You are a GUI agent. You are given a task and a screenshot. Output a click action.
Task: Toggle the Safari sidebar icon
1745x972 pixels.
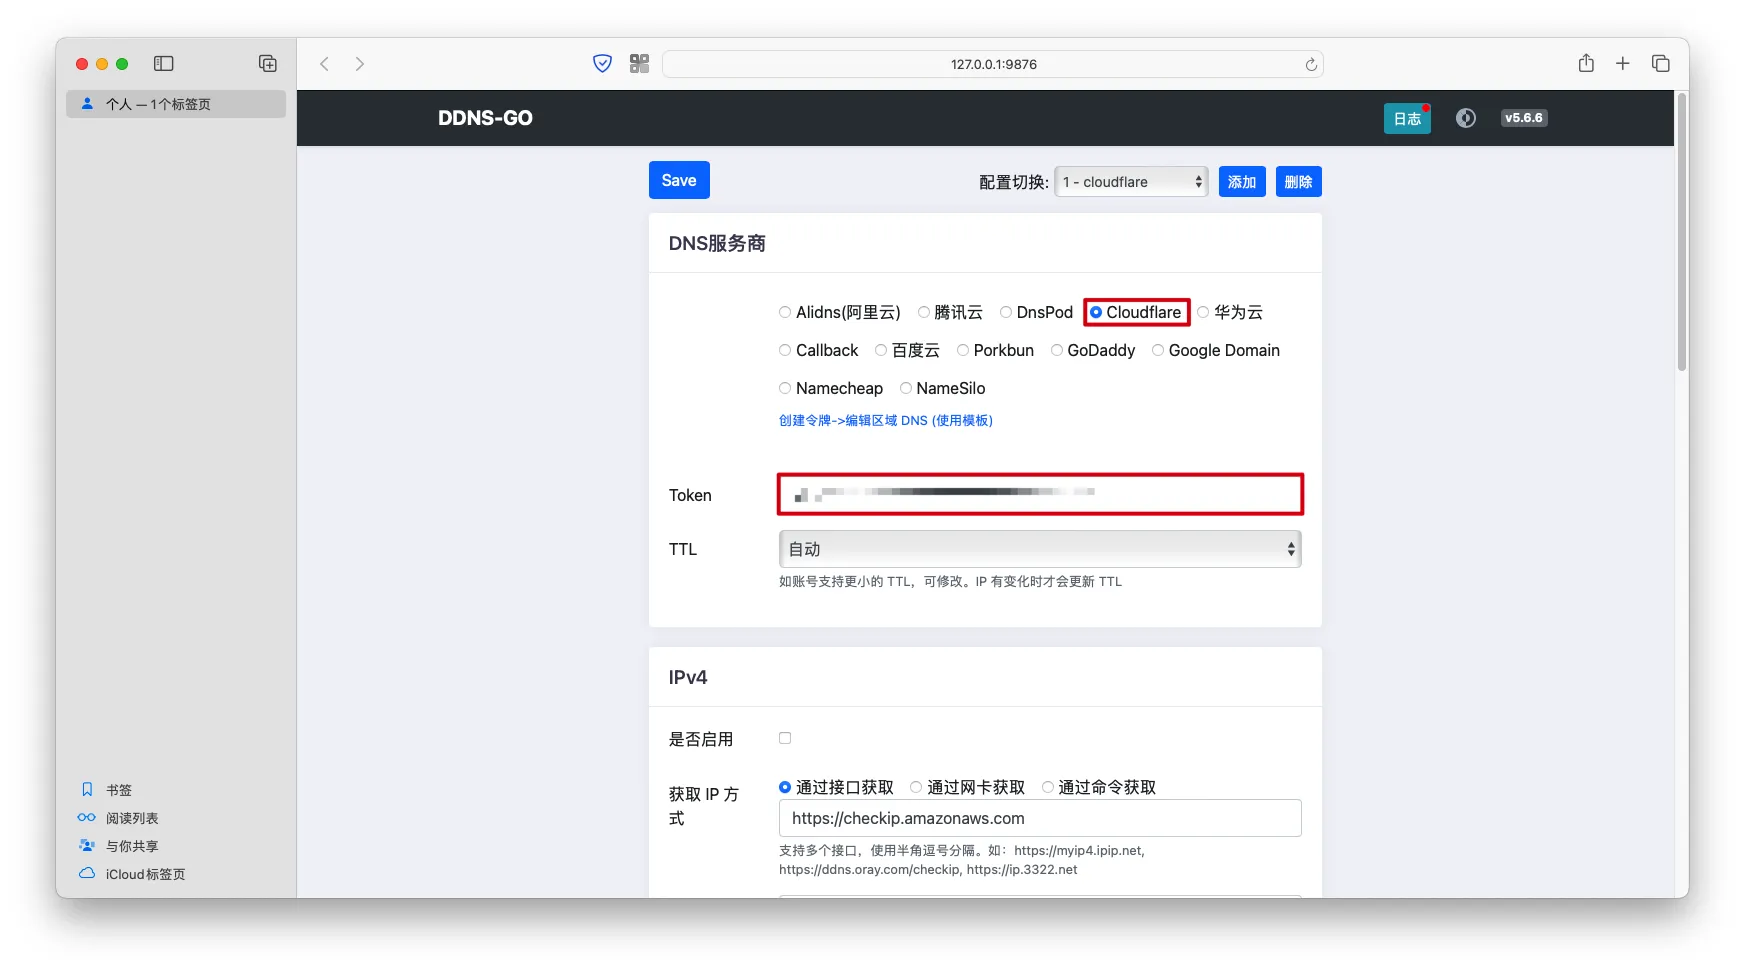tap(164, 64)
